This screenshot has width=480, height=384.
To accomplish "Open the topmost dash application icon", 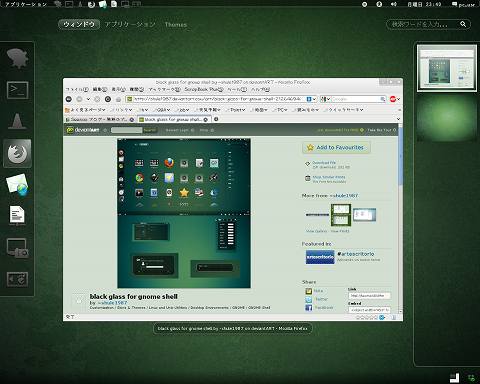I will pos(17,58).
